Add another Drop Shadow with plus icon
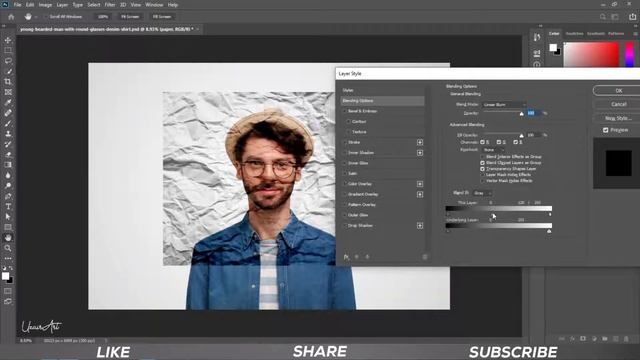The width and height of the screenshot is (640, 360). coord(420,225)
